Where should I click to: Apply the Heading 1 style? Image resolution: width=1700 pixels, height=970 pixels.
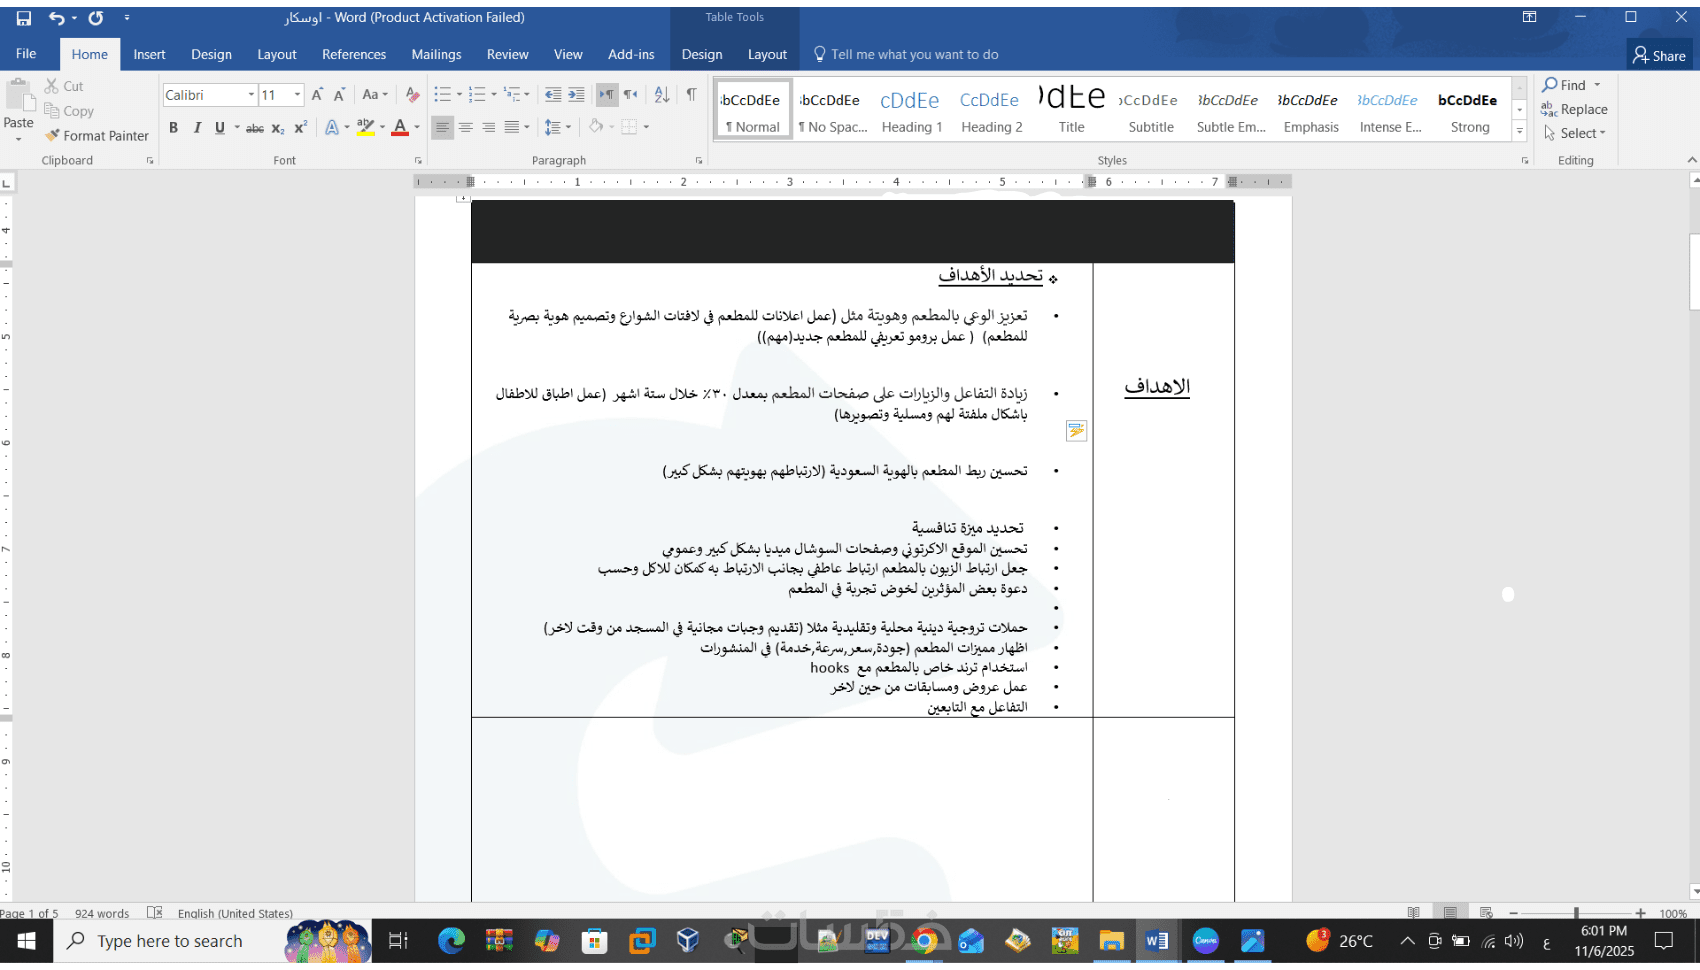pos(911,109)
